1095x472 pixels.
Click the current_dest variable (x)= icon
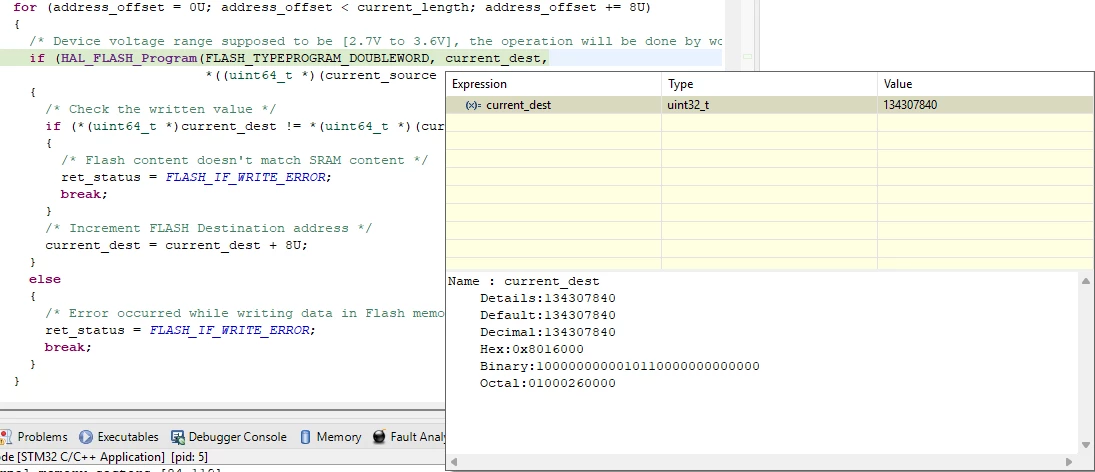(473, 105)
